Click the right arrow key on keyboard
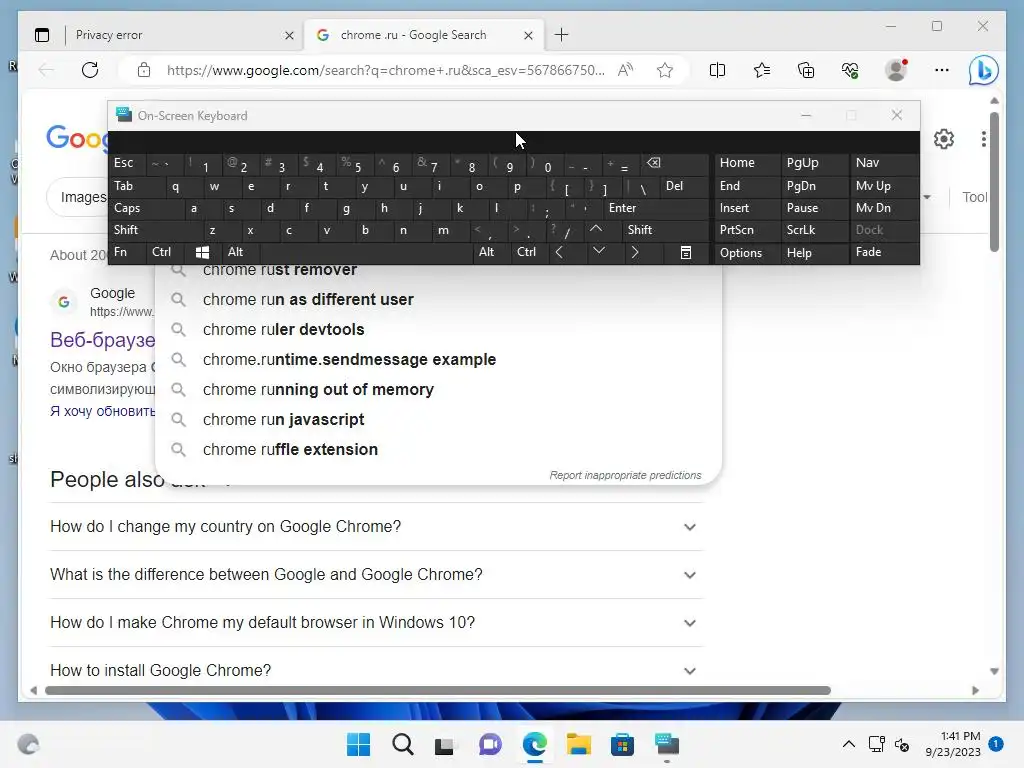Viewport: 1024px width, 768px height. (634, 252)
